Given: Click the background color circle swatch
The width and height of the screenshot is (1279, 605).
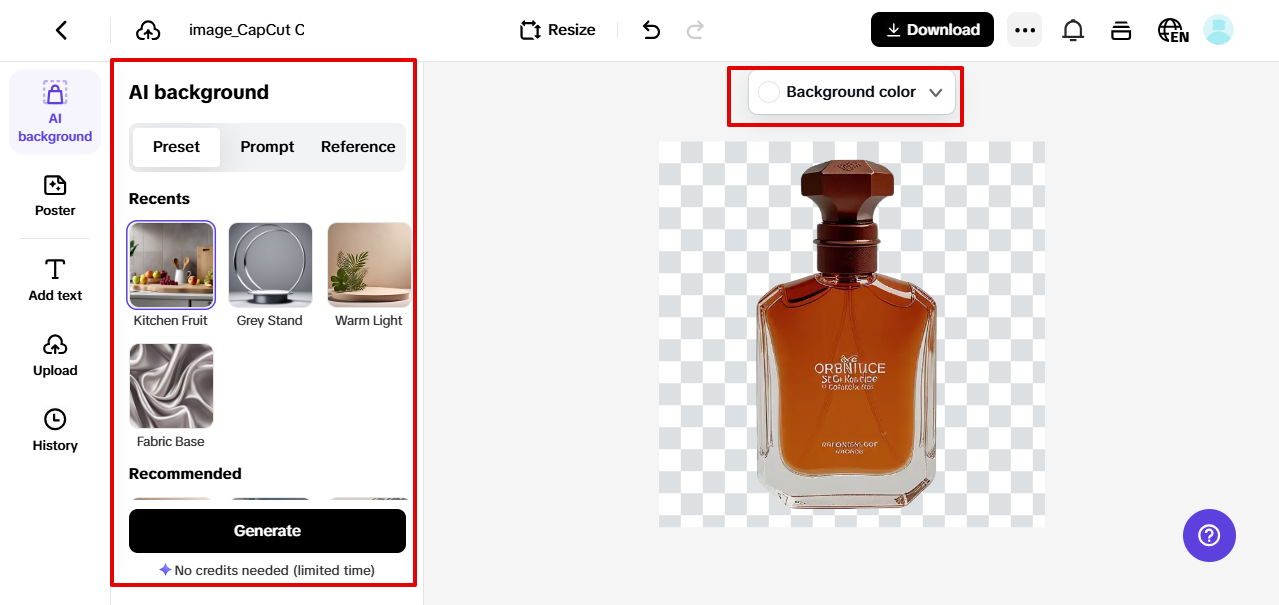Looking at the screenshot, I should click(x=768, y=92).
